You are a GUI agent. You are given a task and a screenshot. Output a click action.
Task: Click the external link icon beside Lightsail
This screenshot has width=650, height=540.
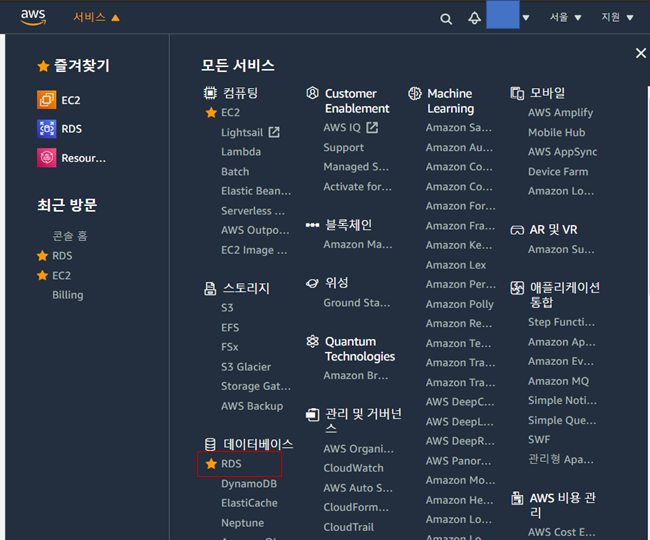(274, 132)
